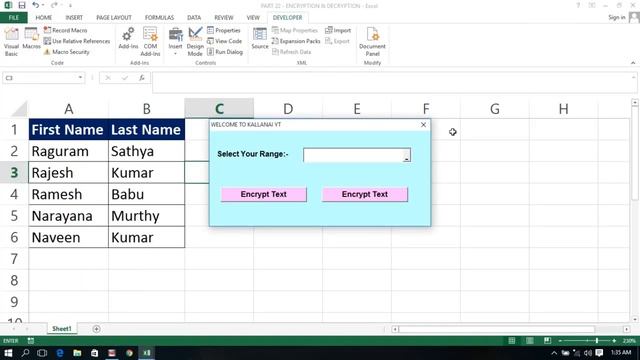Open control Properties
The height and width of the screenshot is (360, 640).
224,30
